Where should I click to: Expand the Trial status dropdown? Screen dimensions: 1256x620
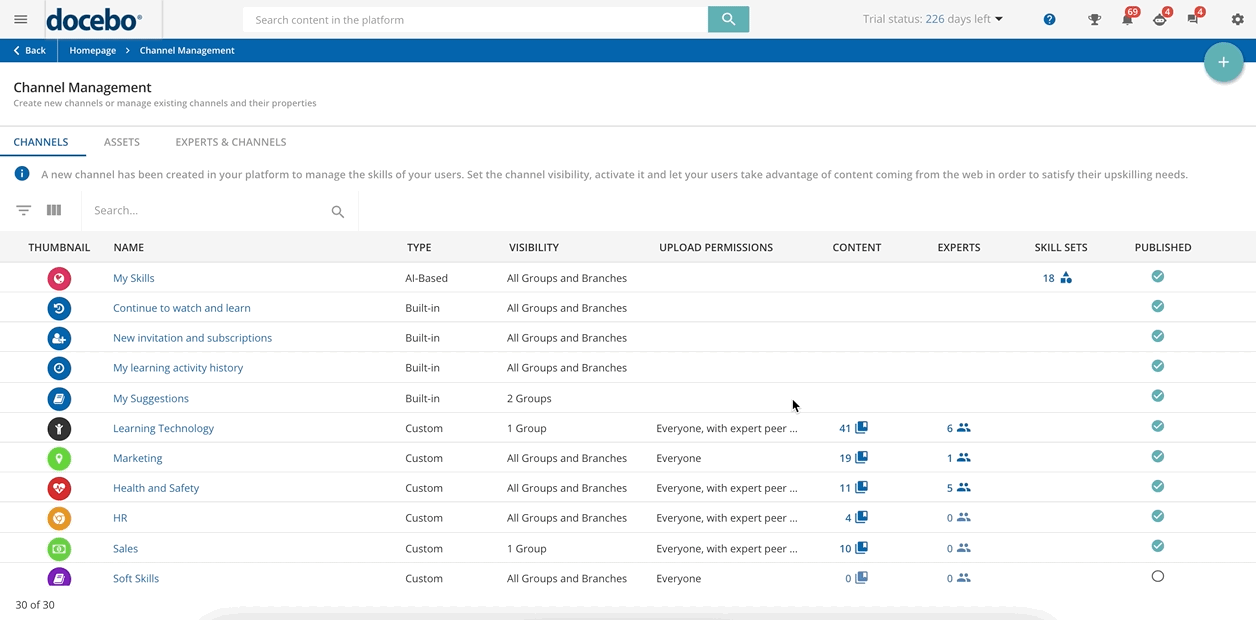[933, 19]
